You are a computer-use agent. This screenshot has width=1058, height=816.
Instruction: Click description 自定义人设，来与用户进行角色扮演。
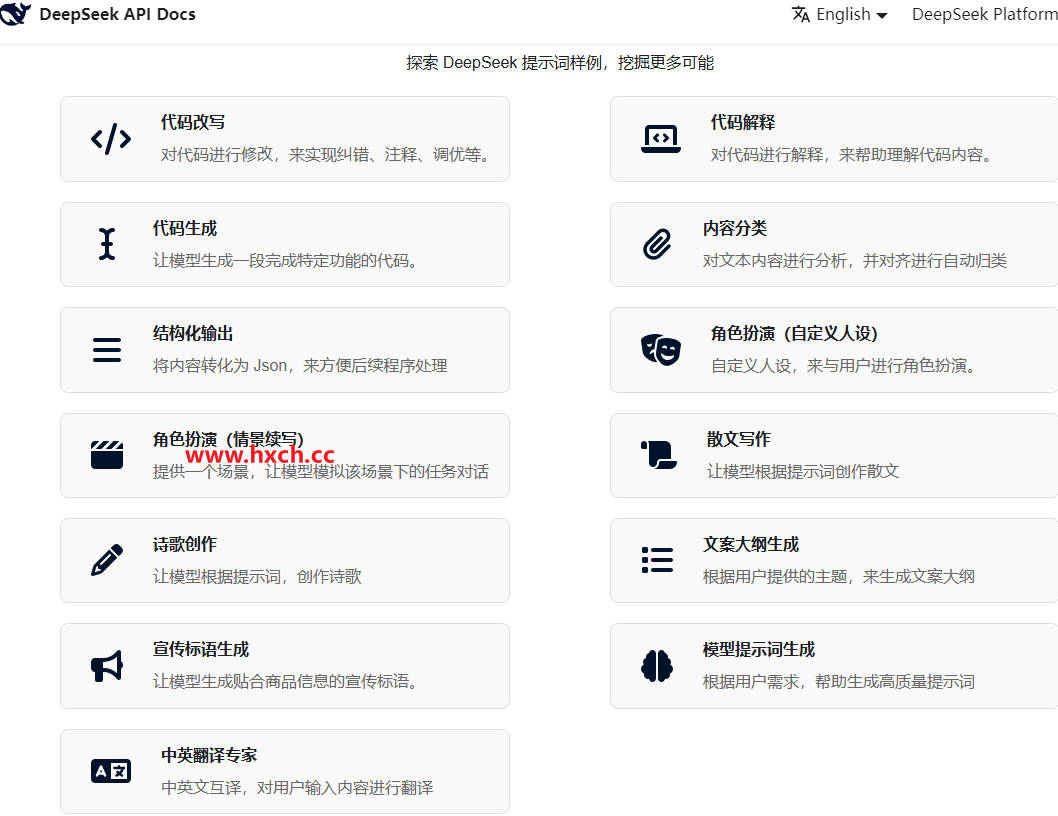coord(845,366)
